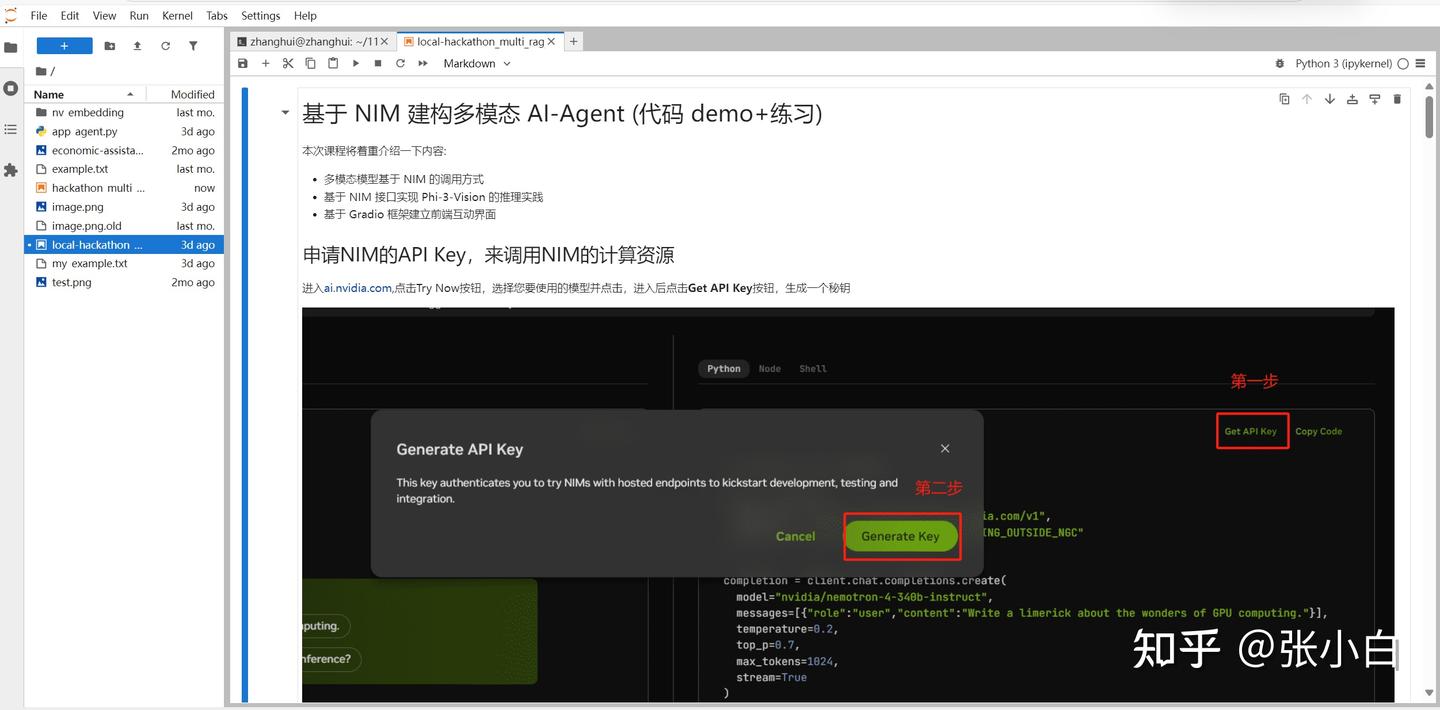Delete the selected cell with trash icon
The width and height of the screenshot is (1440, 710).
[1397, 99]
